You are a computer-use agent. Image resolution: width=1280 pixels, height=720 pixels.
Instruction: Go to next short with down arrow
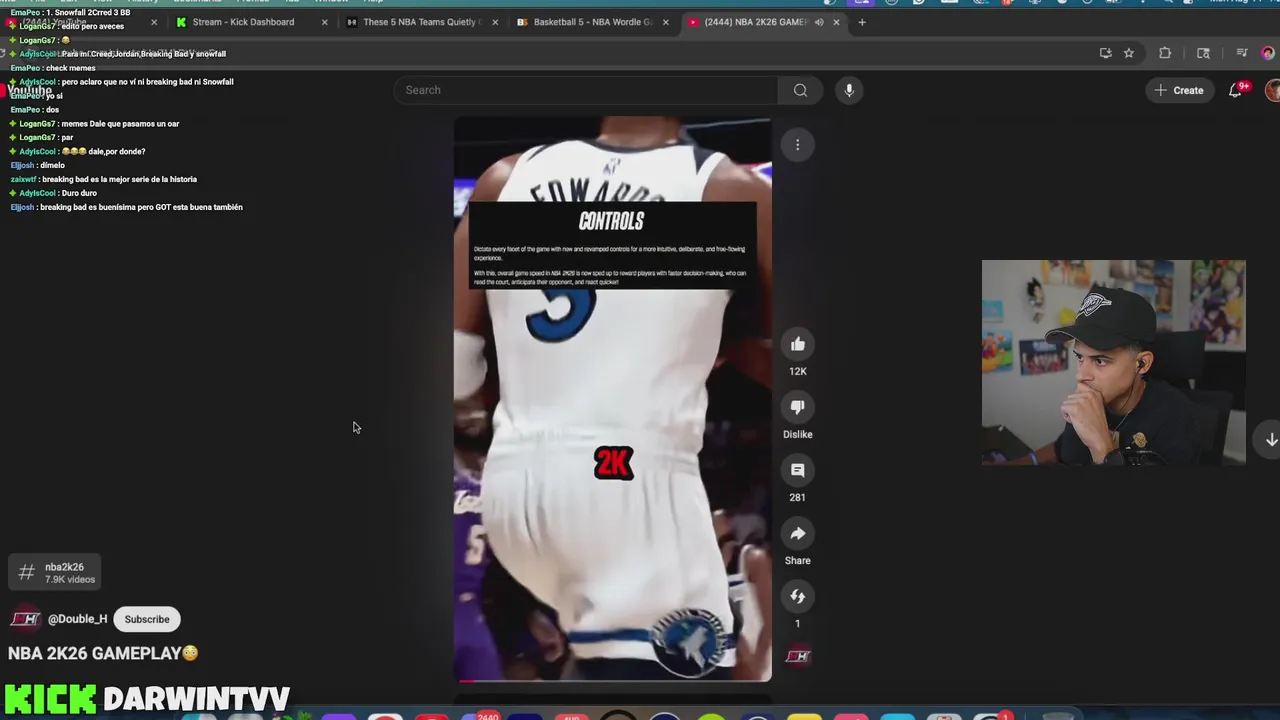tap(1271, 440)
